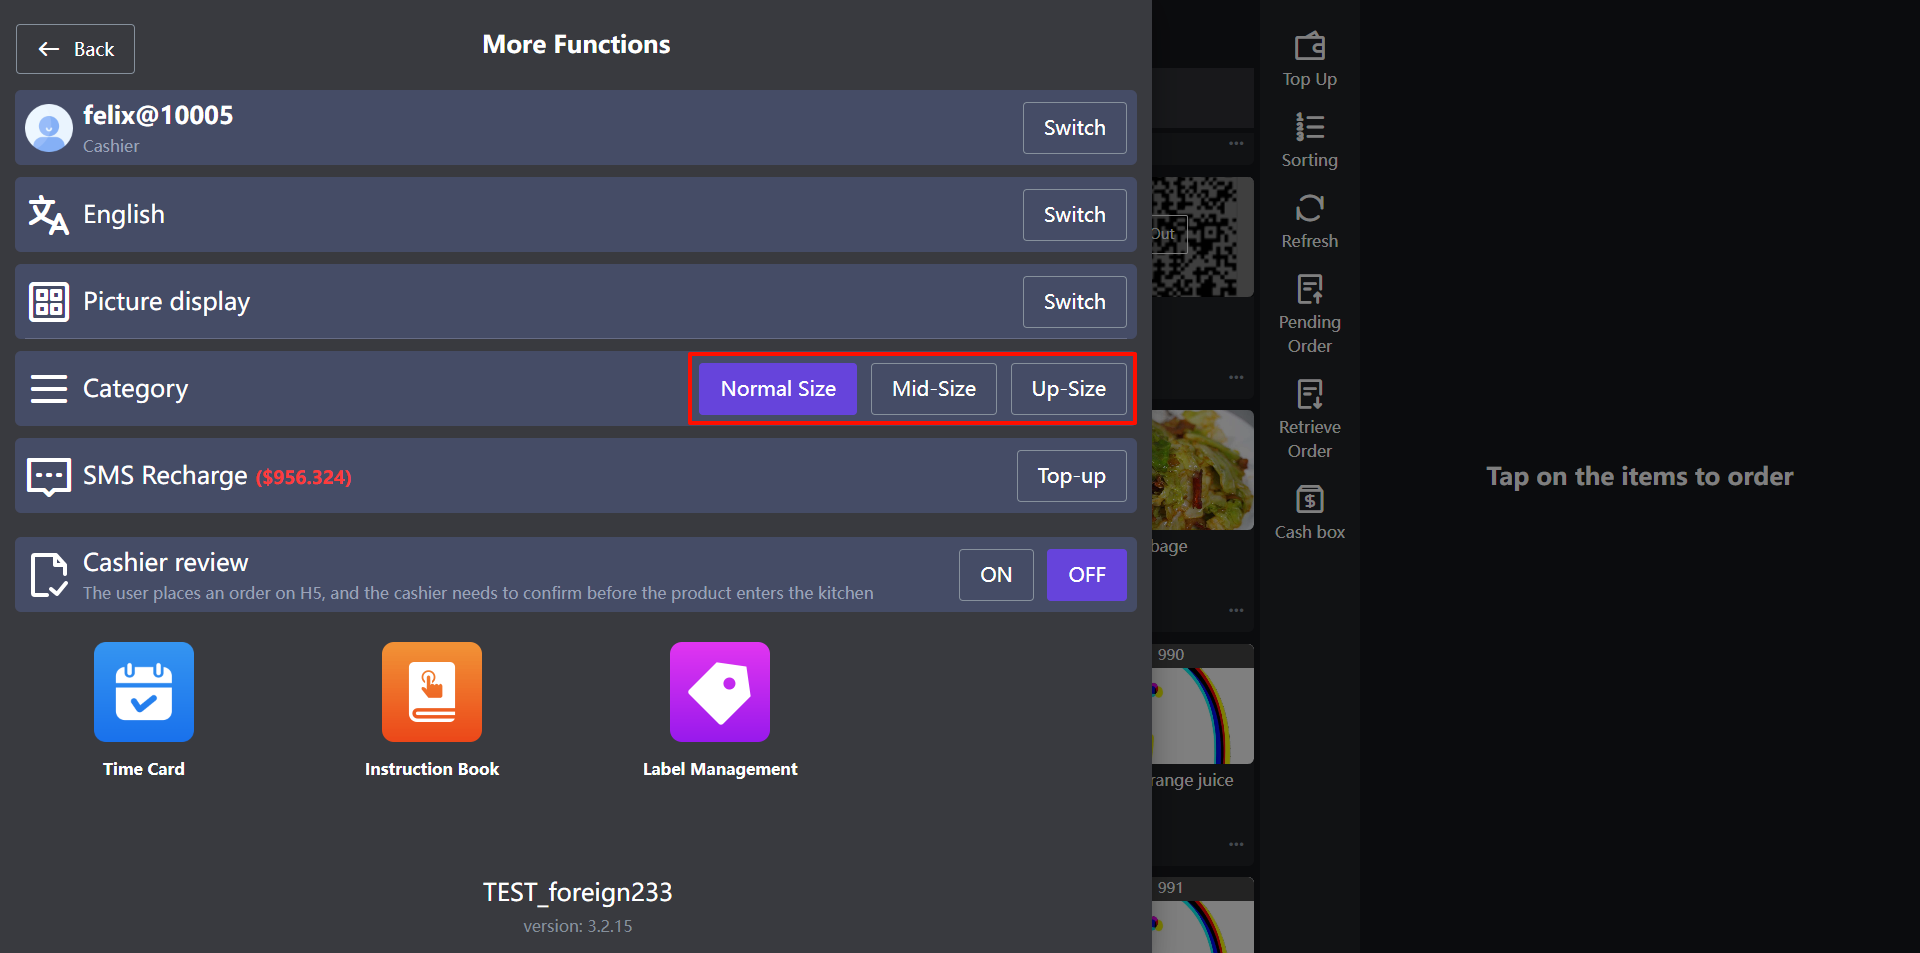This screenshot has height=953, width=1920.
Task: Select Normal Size category option
Action: 778,389
